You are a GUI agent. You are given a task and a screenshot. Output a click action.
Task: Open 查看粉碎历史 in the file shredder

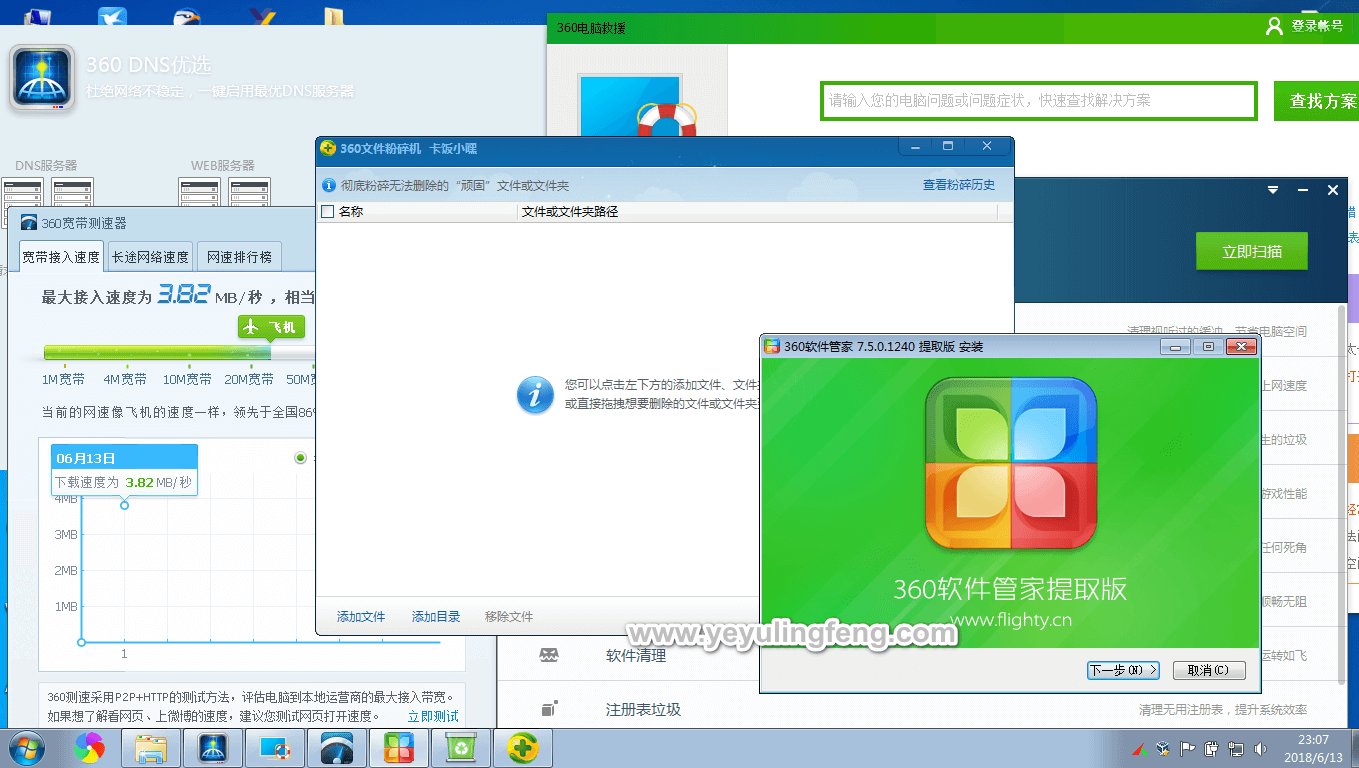click(x=959, y=185)
